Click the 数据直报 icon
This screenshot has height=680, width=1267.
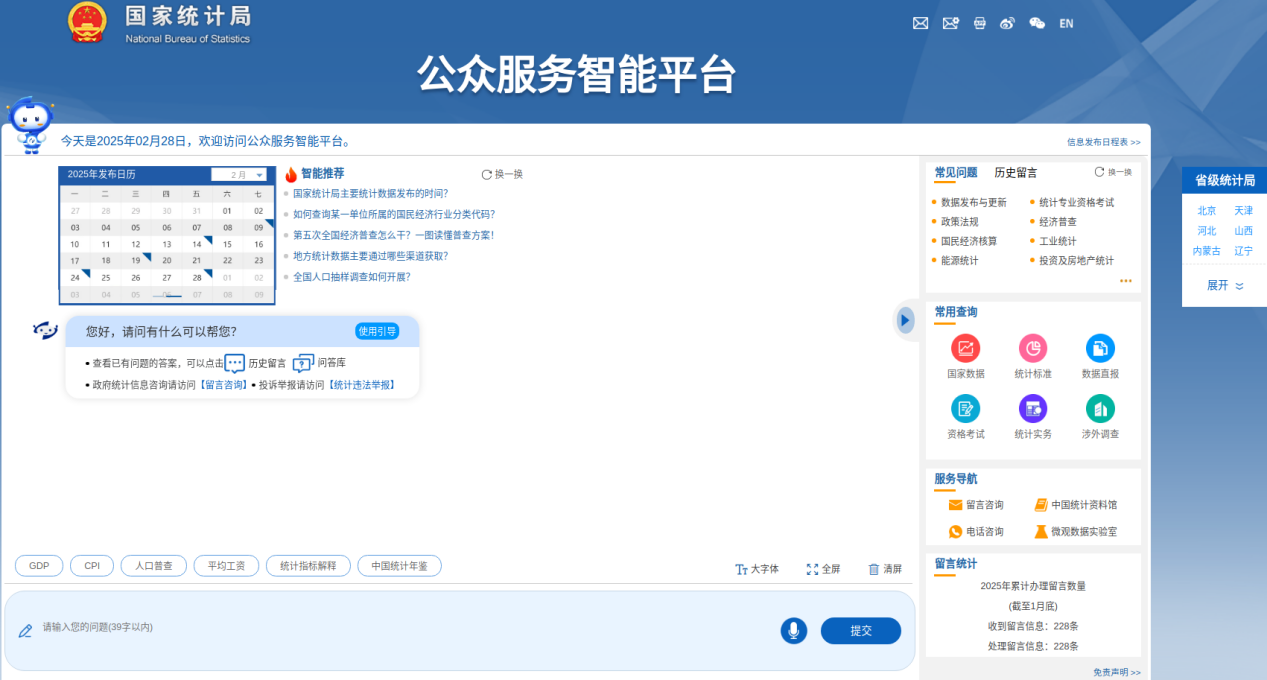[1100, 349]
